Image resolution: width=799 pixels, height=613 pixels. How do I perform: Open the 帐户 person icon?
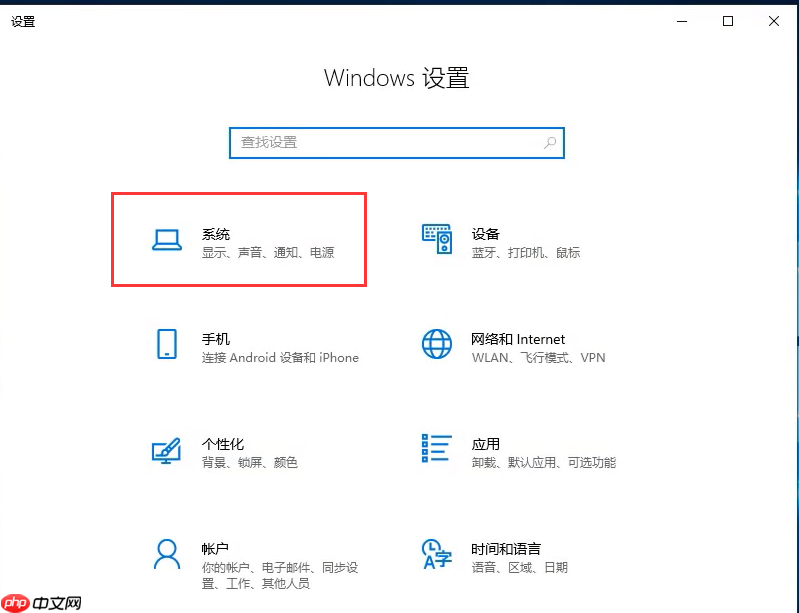click(167, 554)
